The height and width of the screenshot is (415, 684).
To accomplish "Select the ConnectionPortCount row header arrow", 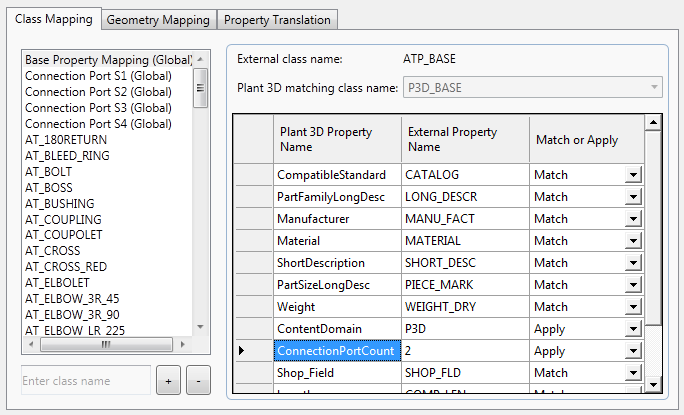I will click(x=241, y=351).
